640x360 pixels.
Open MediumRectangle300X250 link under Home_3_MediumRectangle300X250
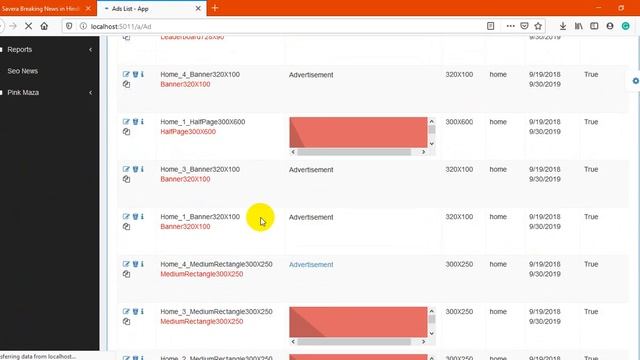pos(202,322)
